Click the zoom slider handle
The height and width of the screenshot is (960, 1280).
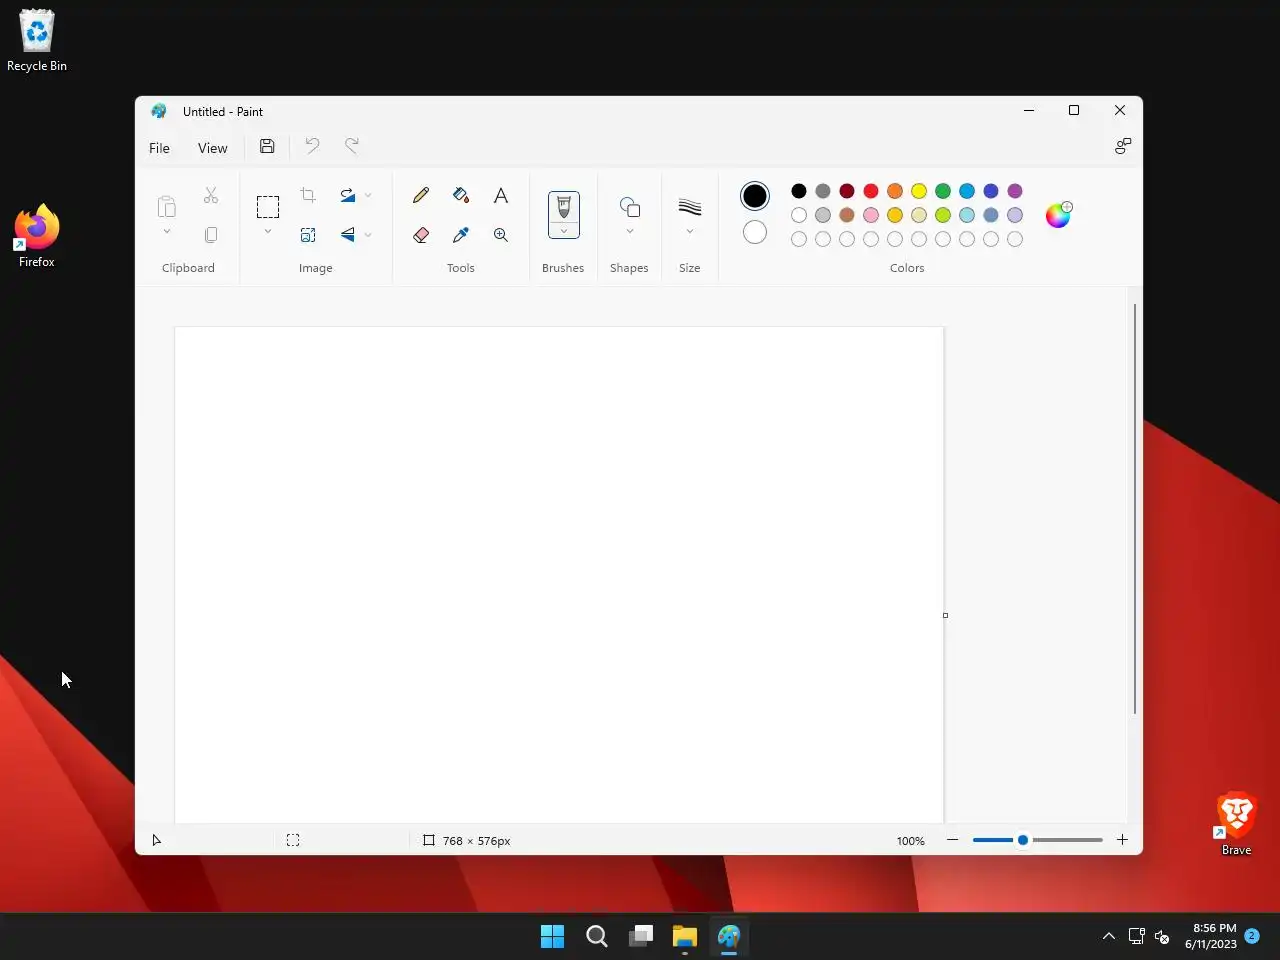coord(1023,840)
